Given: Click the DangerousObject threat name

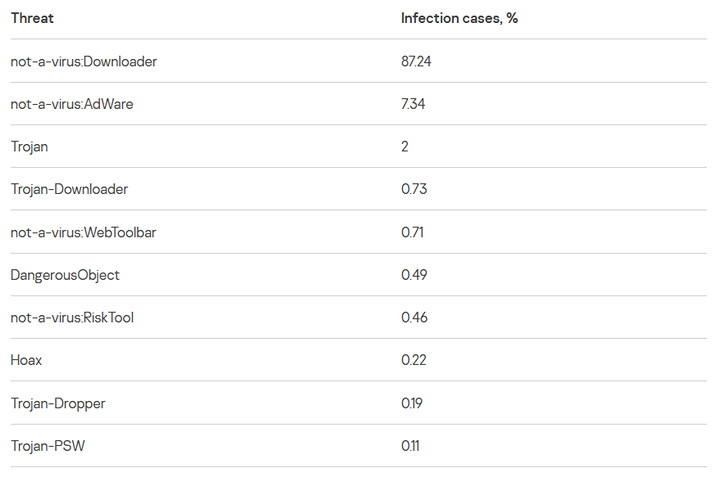Looking at the screenshot, I should coord(65,275).
